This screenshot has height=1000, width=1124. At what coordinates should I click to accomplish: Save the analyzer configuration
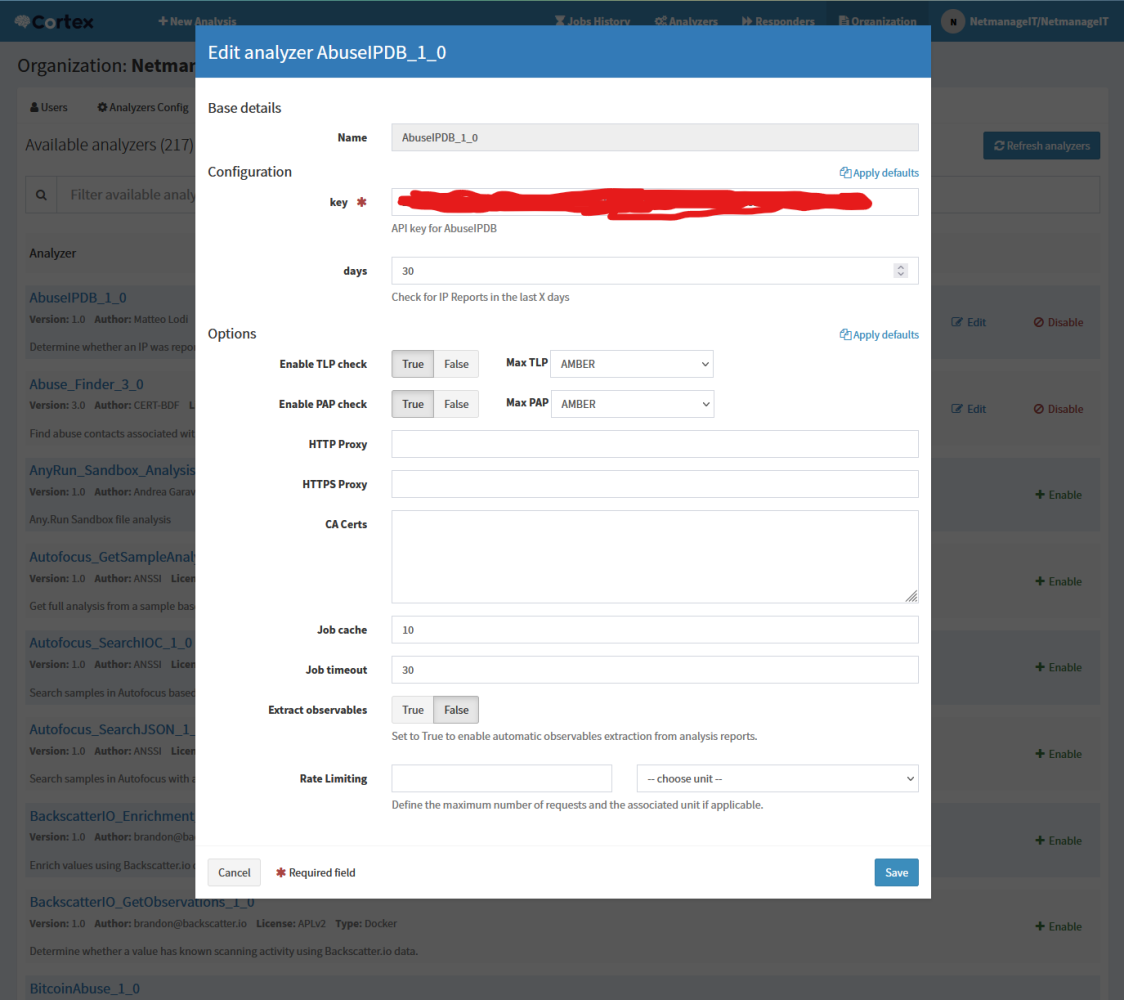point(896,873)
